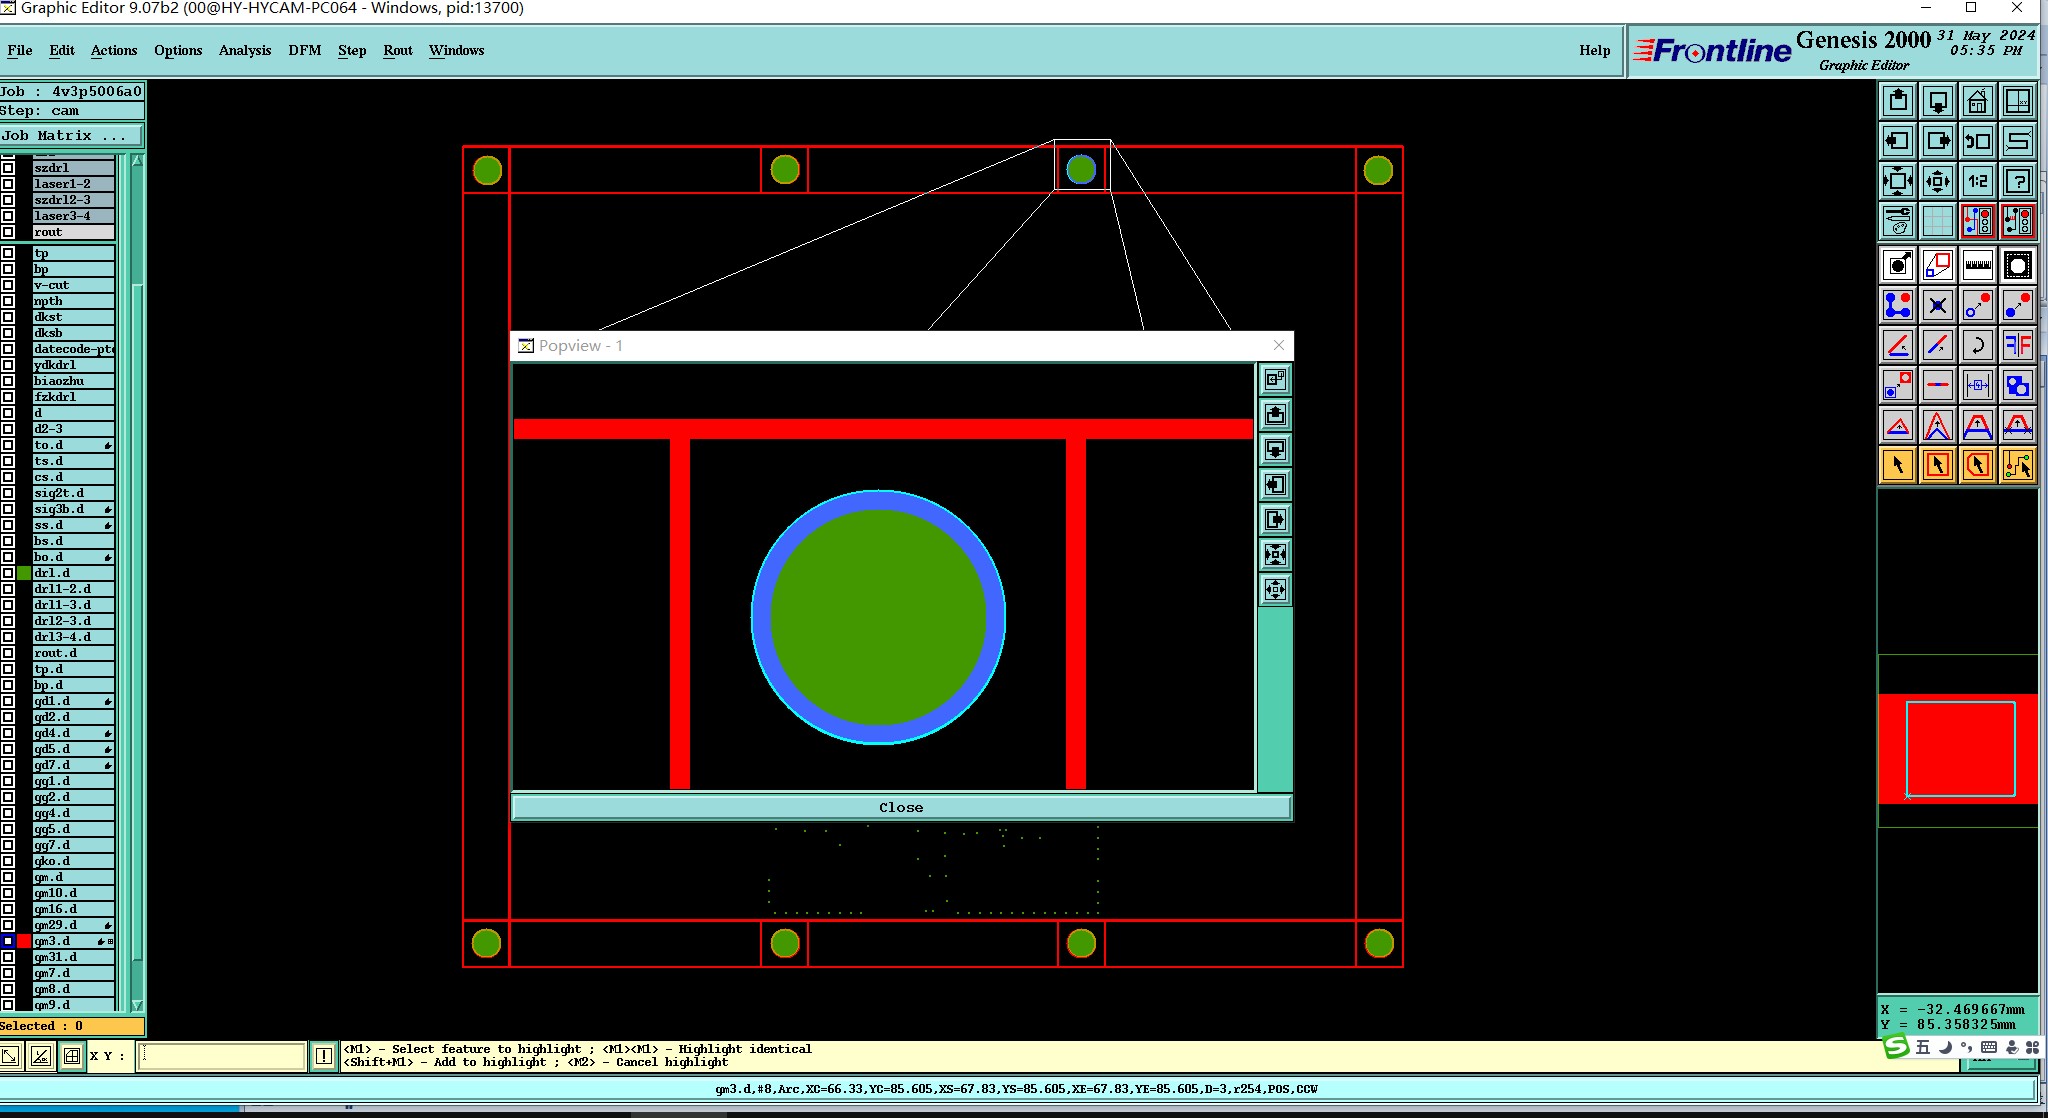Click the 1:2 zoom scale icon
Image resolution: width=2048 pixels, height=1118 pixels.
click(x=1978, y=181)
